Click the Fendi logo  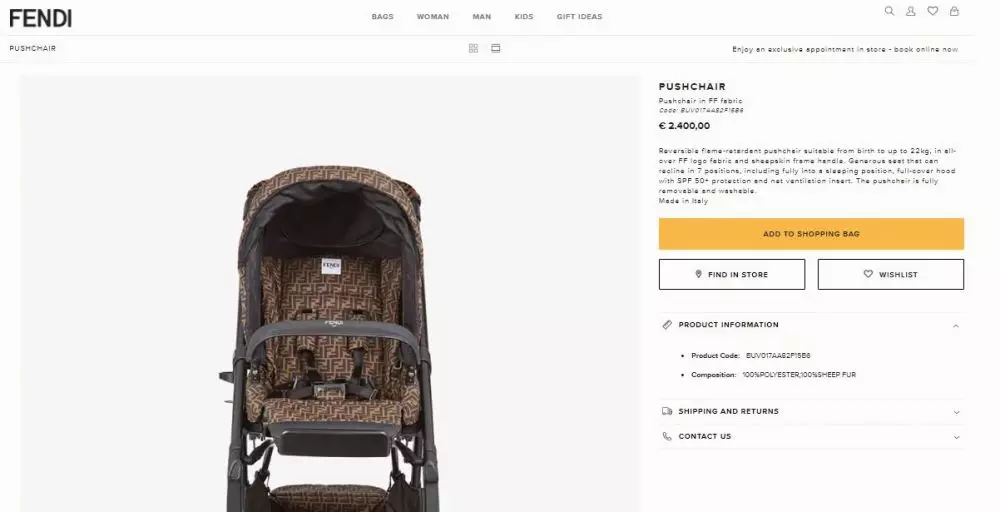point(41,17)
